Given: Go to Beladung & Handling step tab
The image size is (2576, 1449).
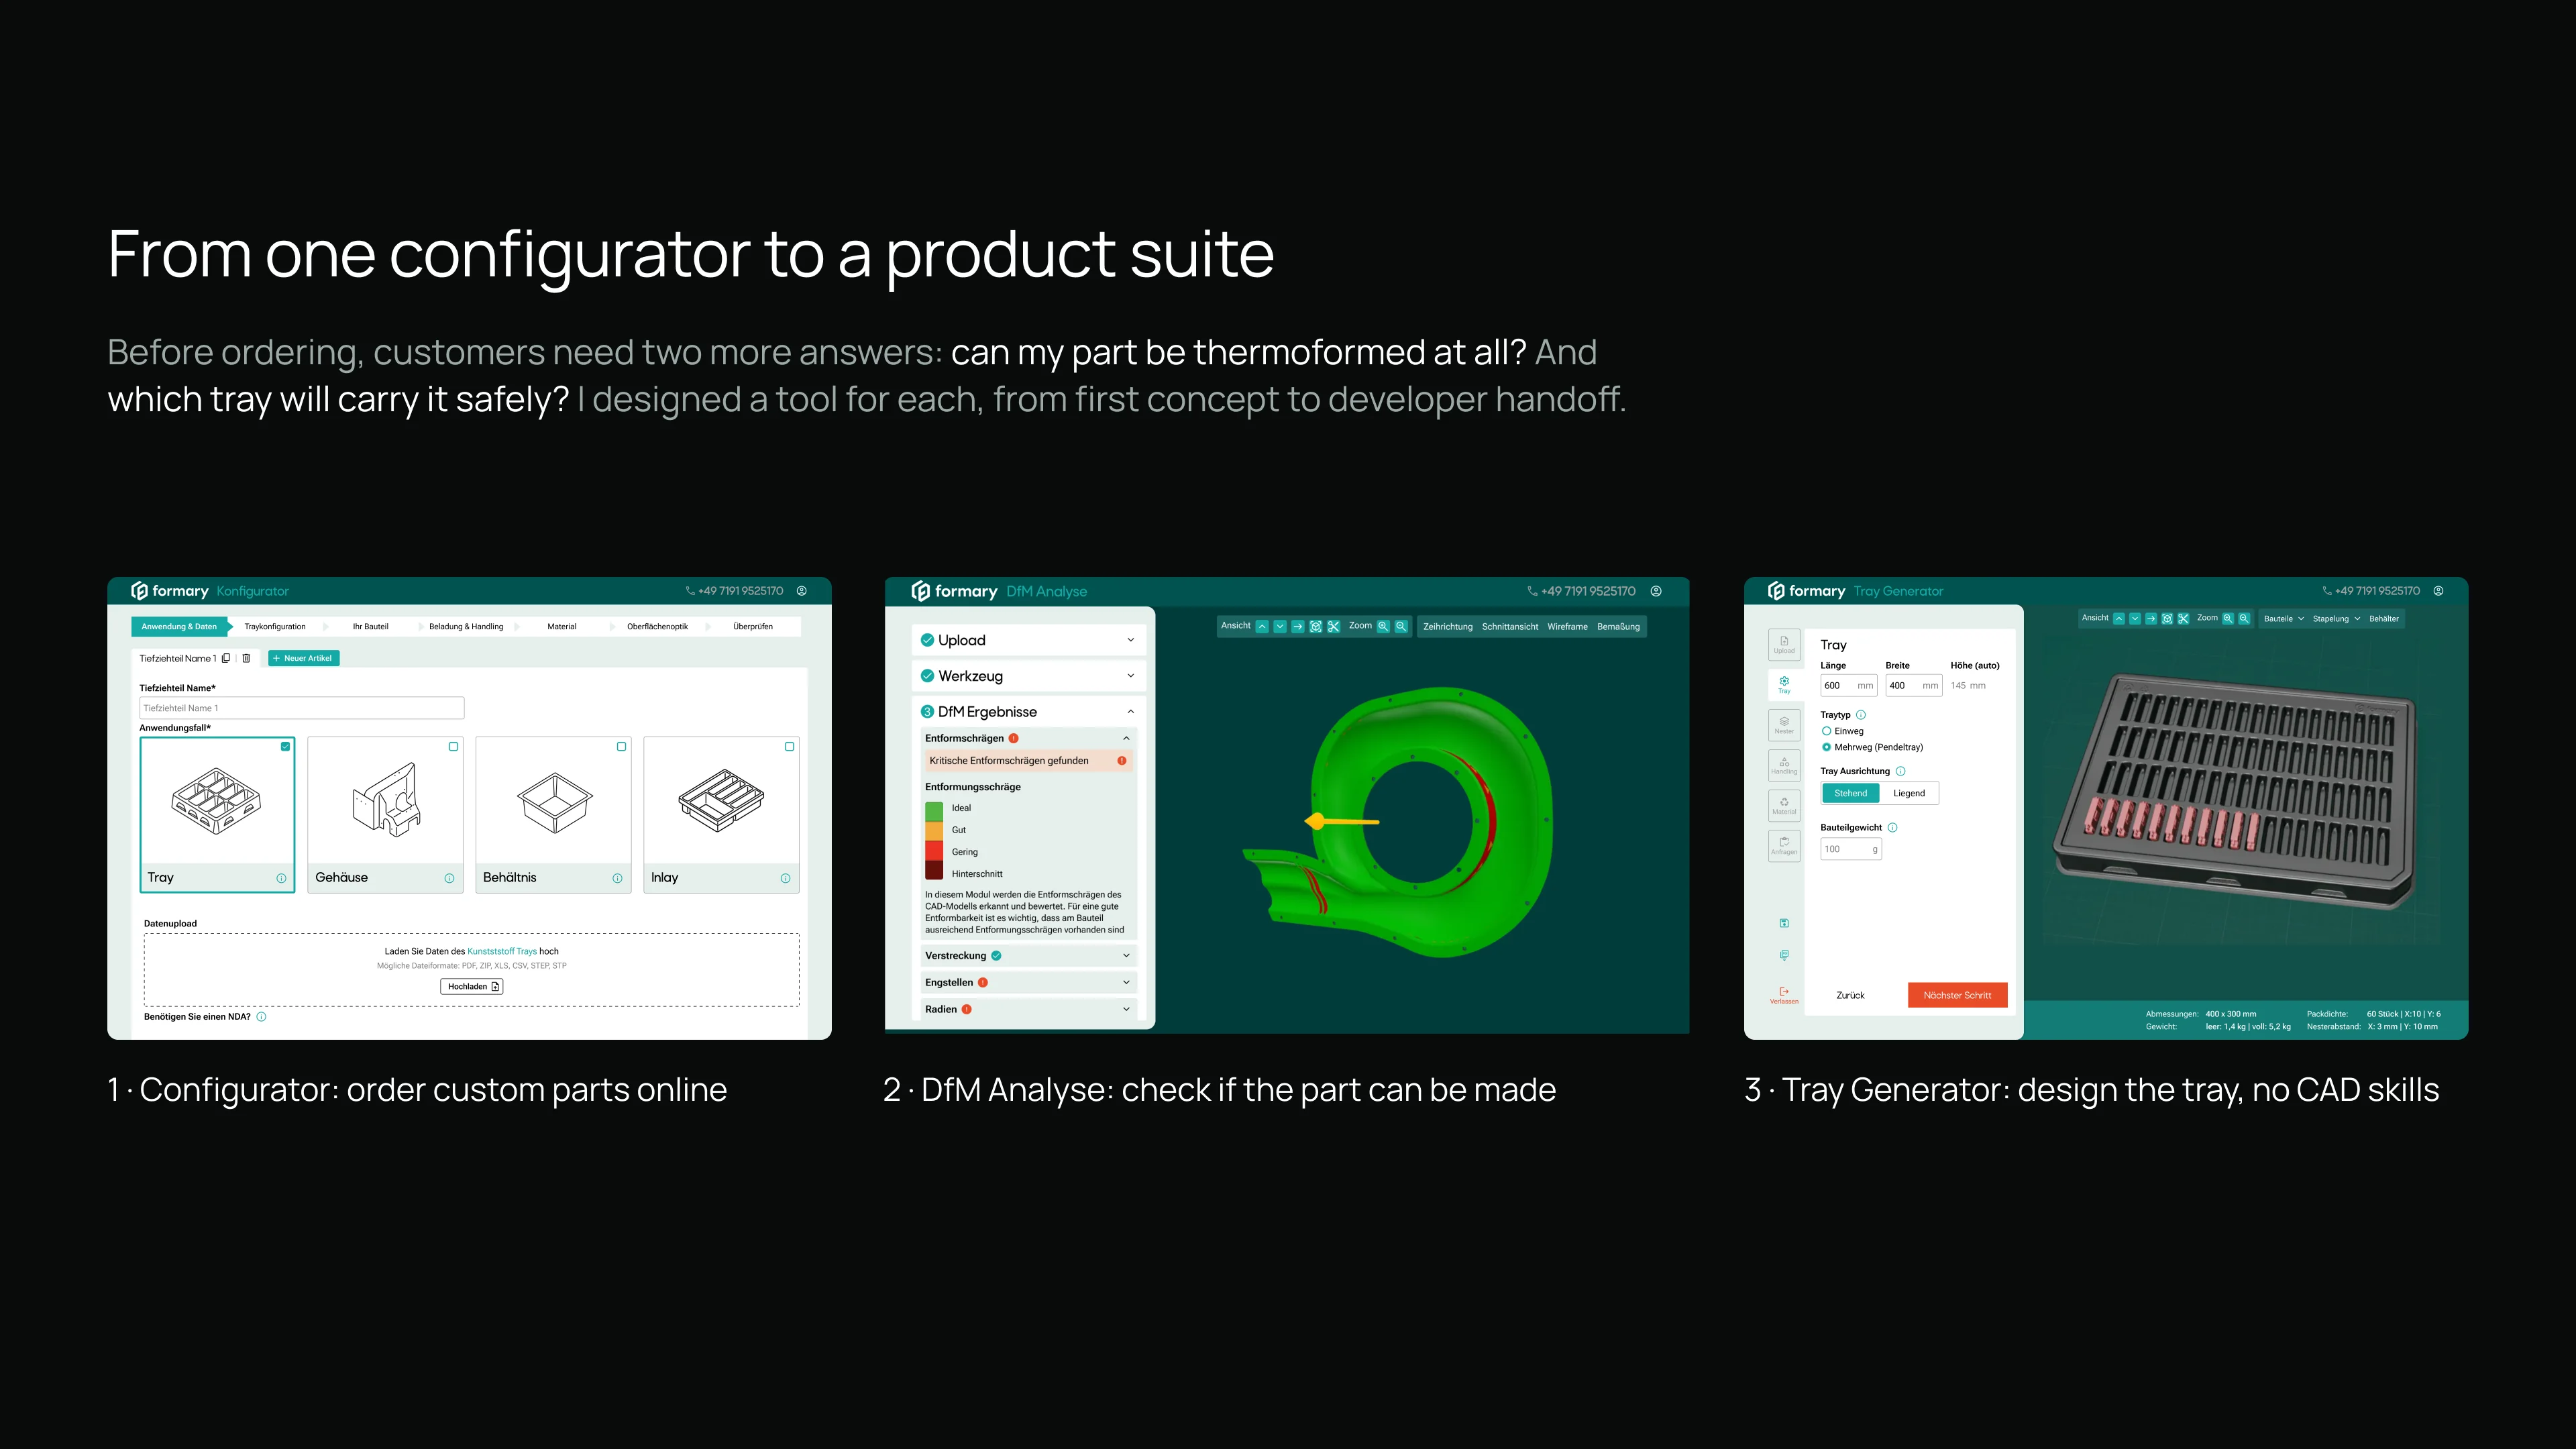Looking at the screenshot, I should 466,627.
